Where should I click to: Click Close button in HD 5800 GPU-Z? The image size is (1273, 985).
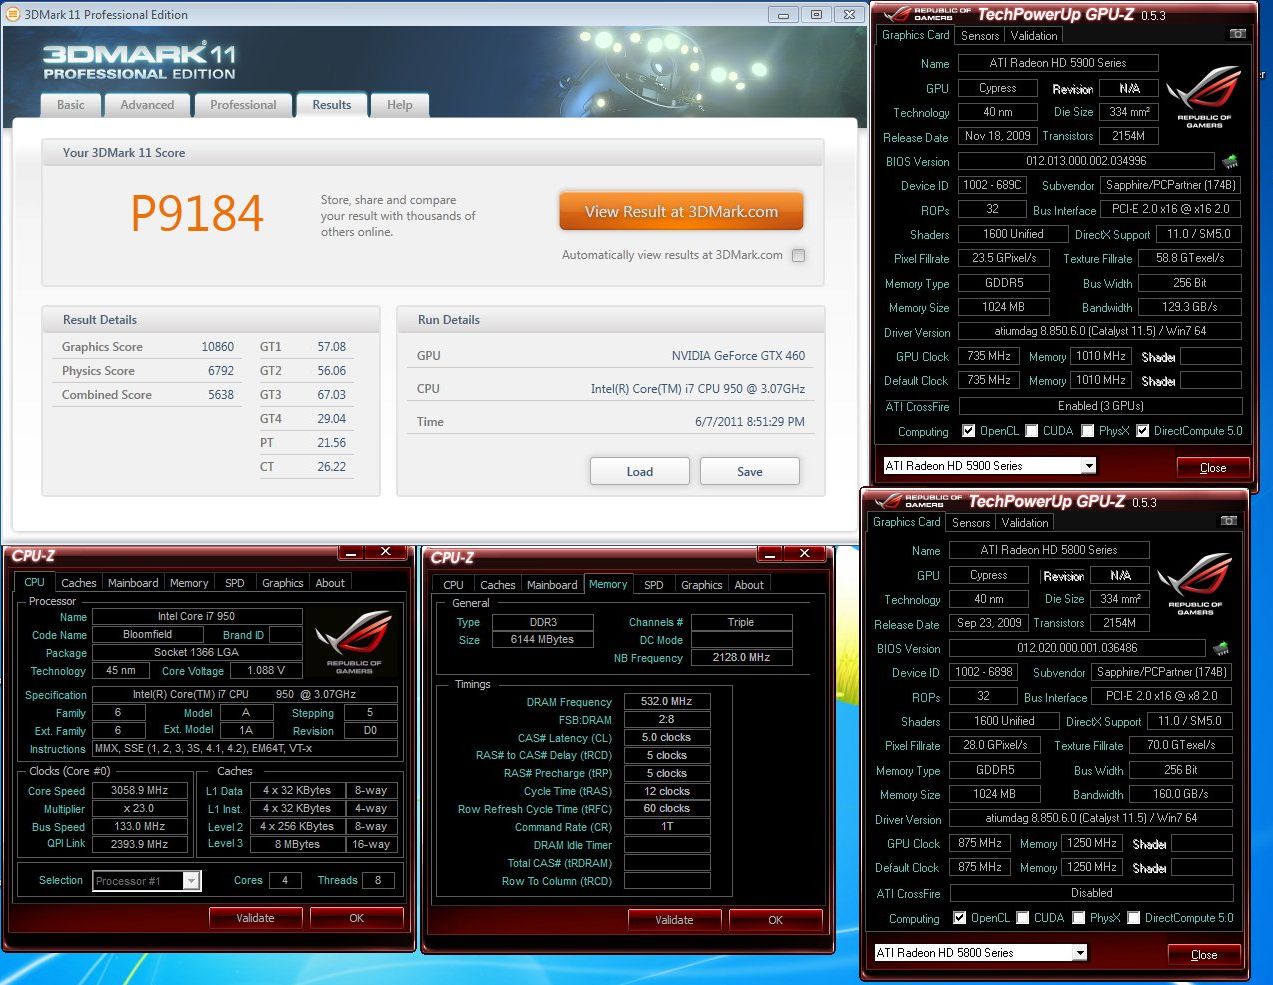point(1203,954)
